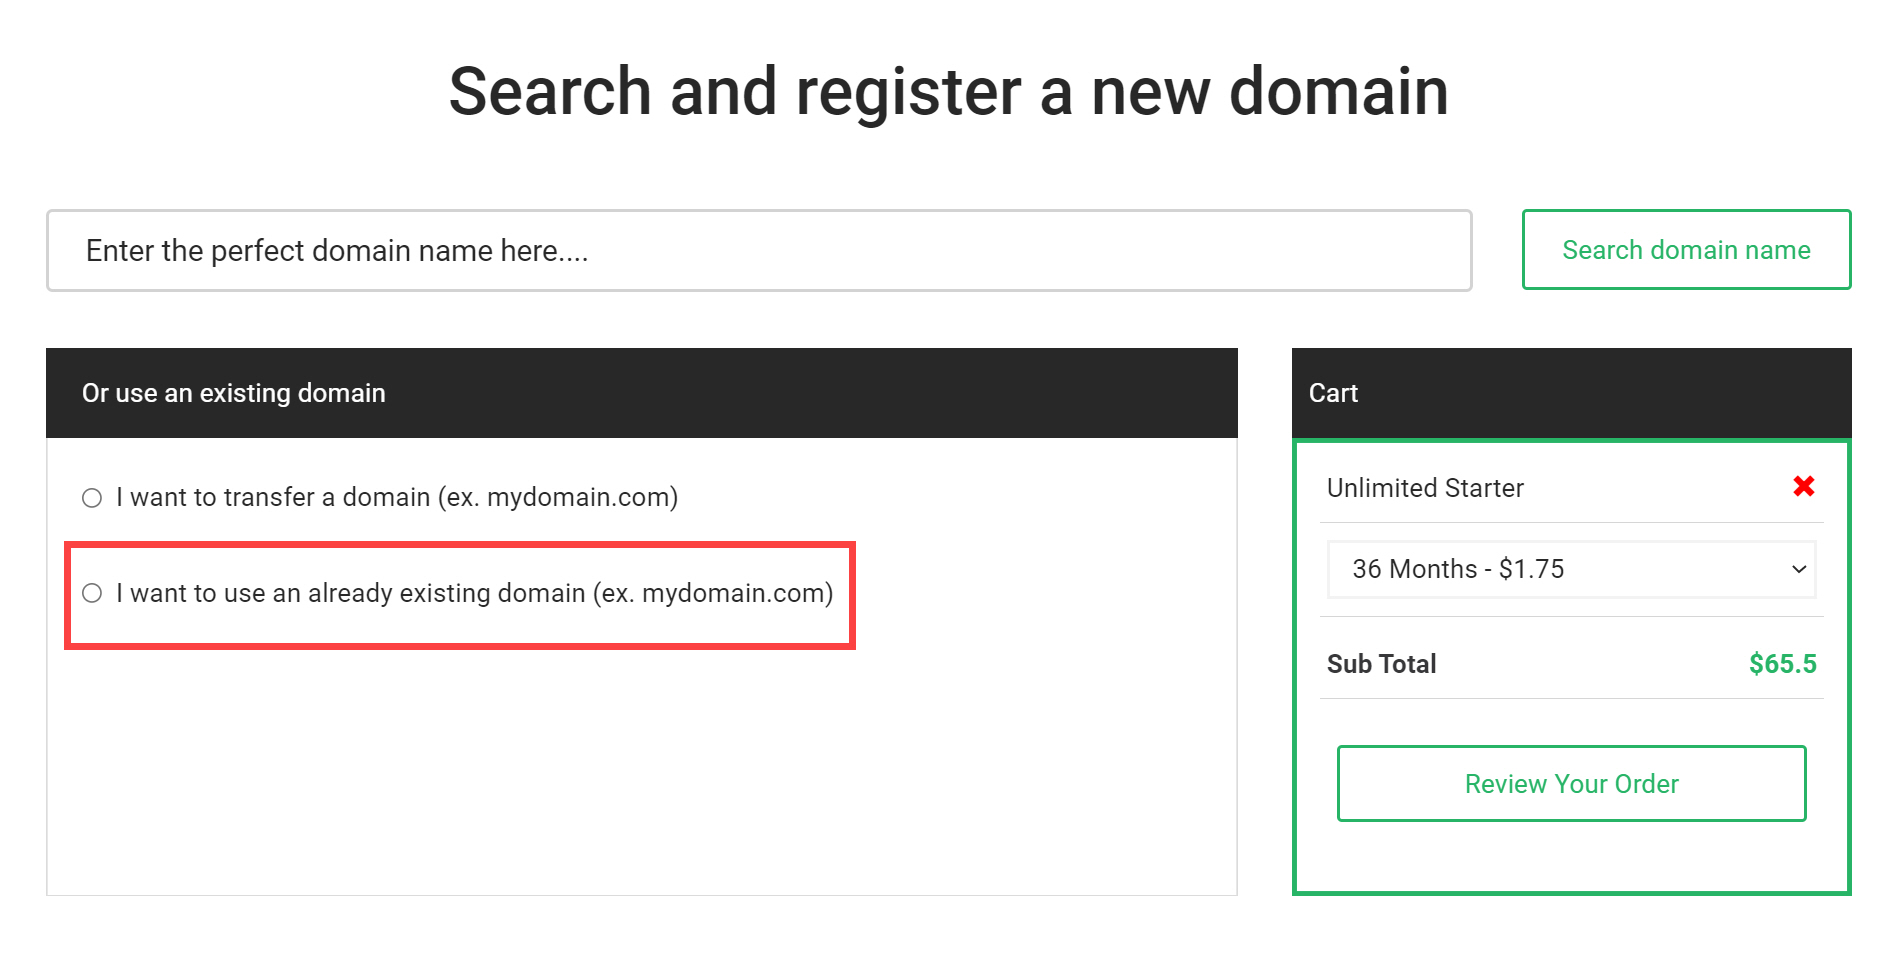Remove Unlimited Starter with the red X
The image size is (1885, 964).
point(1803,486)
